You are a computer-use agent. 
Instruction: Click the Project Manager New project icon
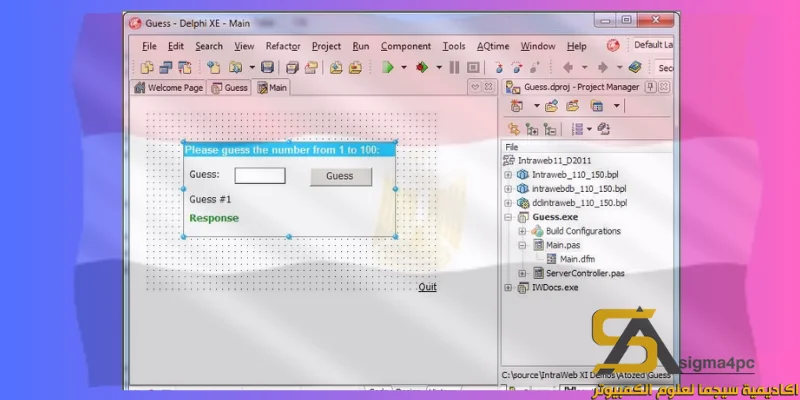click(x=517, y=106)
